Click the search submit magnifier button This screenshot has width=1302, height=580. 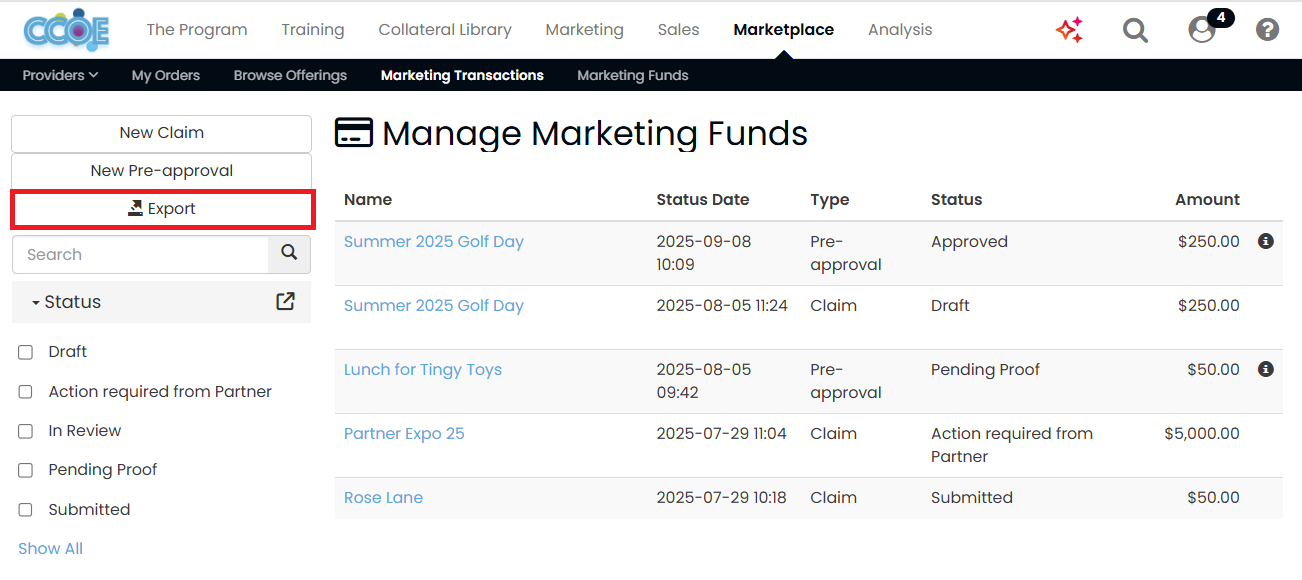pyautogui.click(x=289, y=254)
